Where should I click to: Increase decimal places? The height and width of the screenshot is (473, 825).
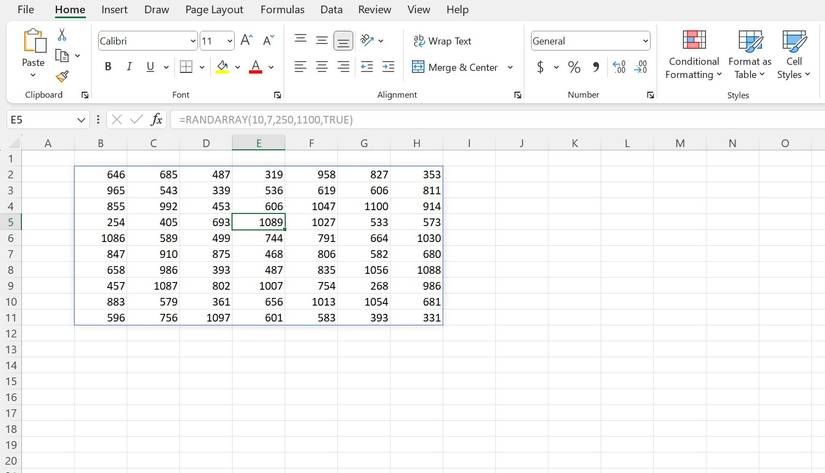(x=619, y=67)
